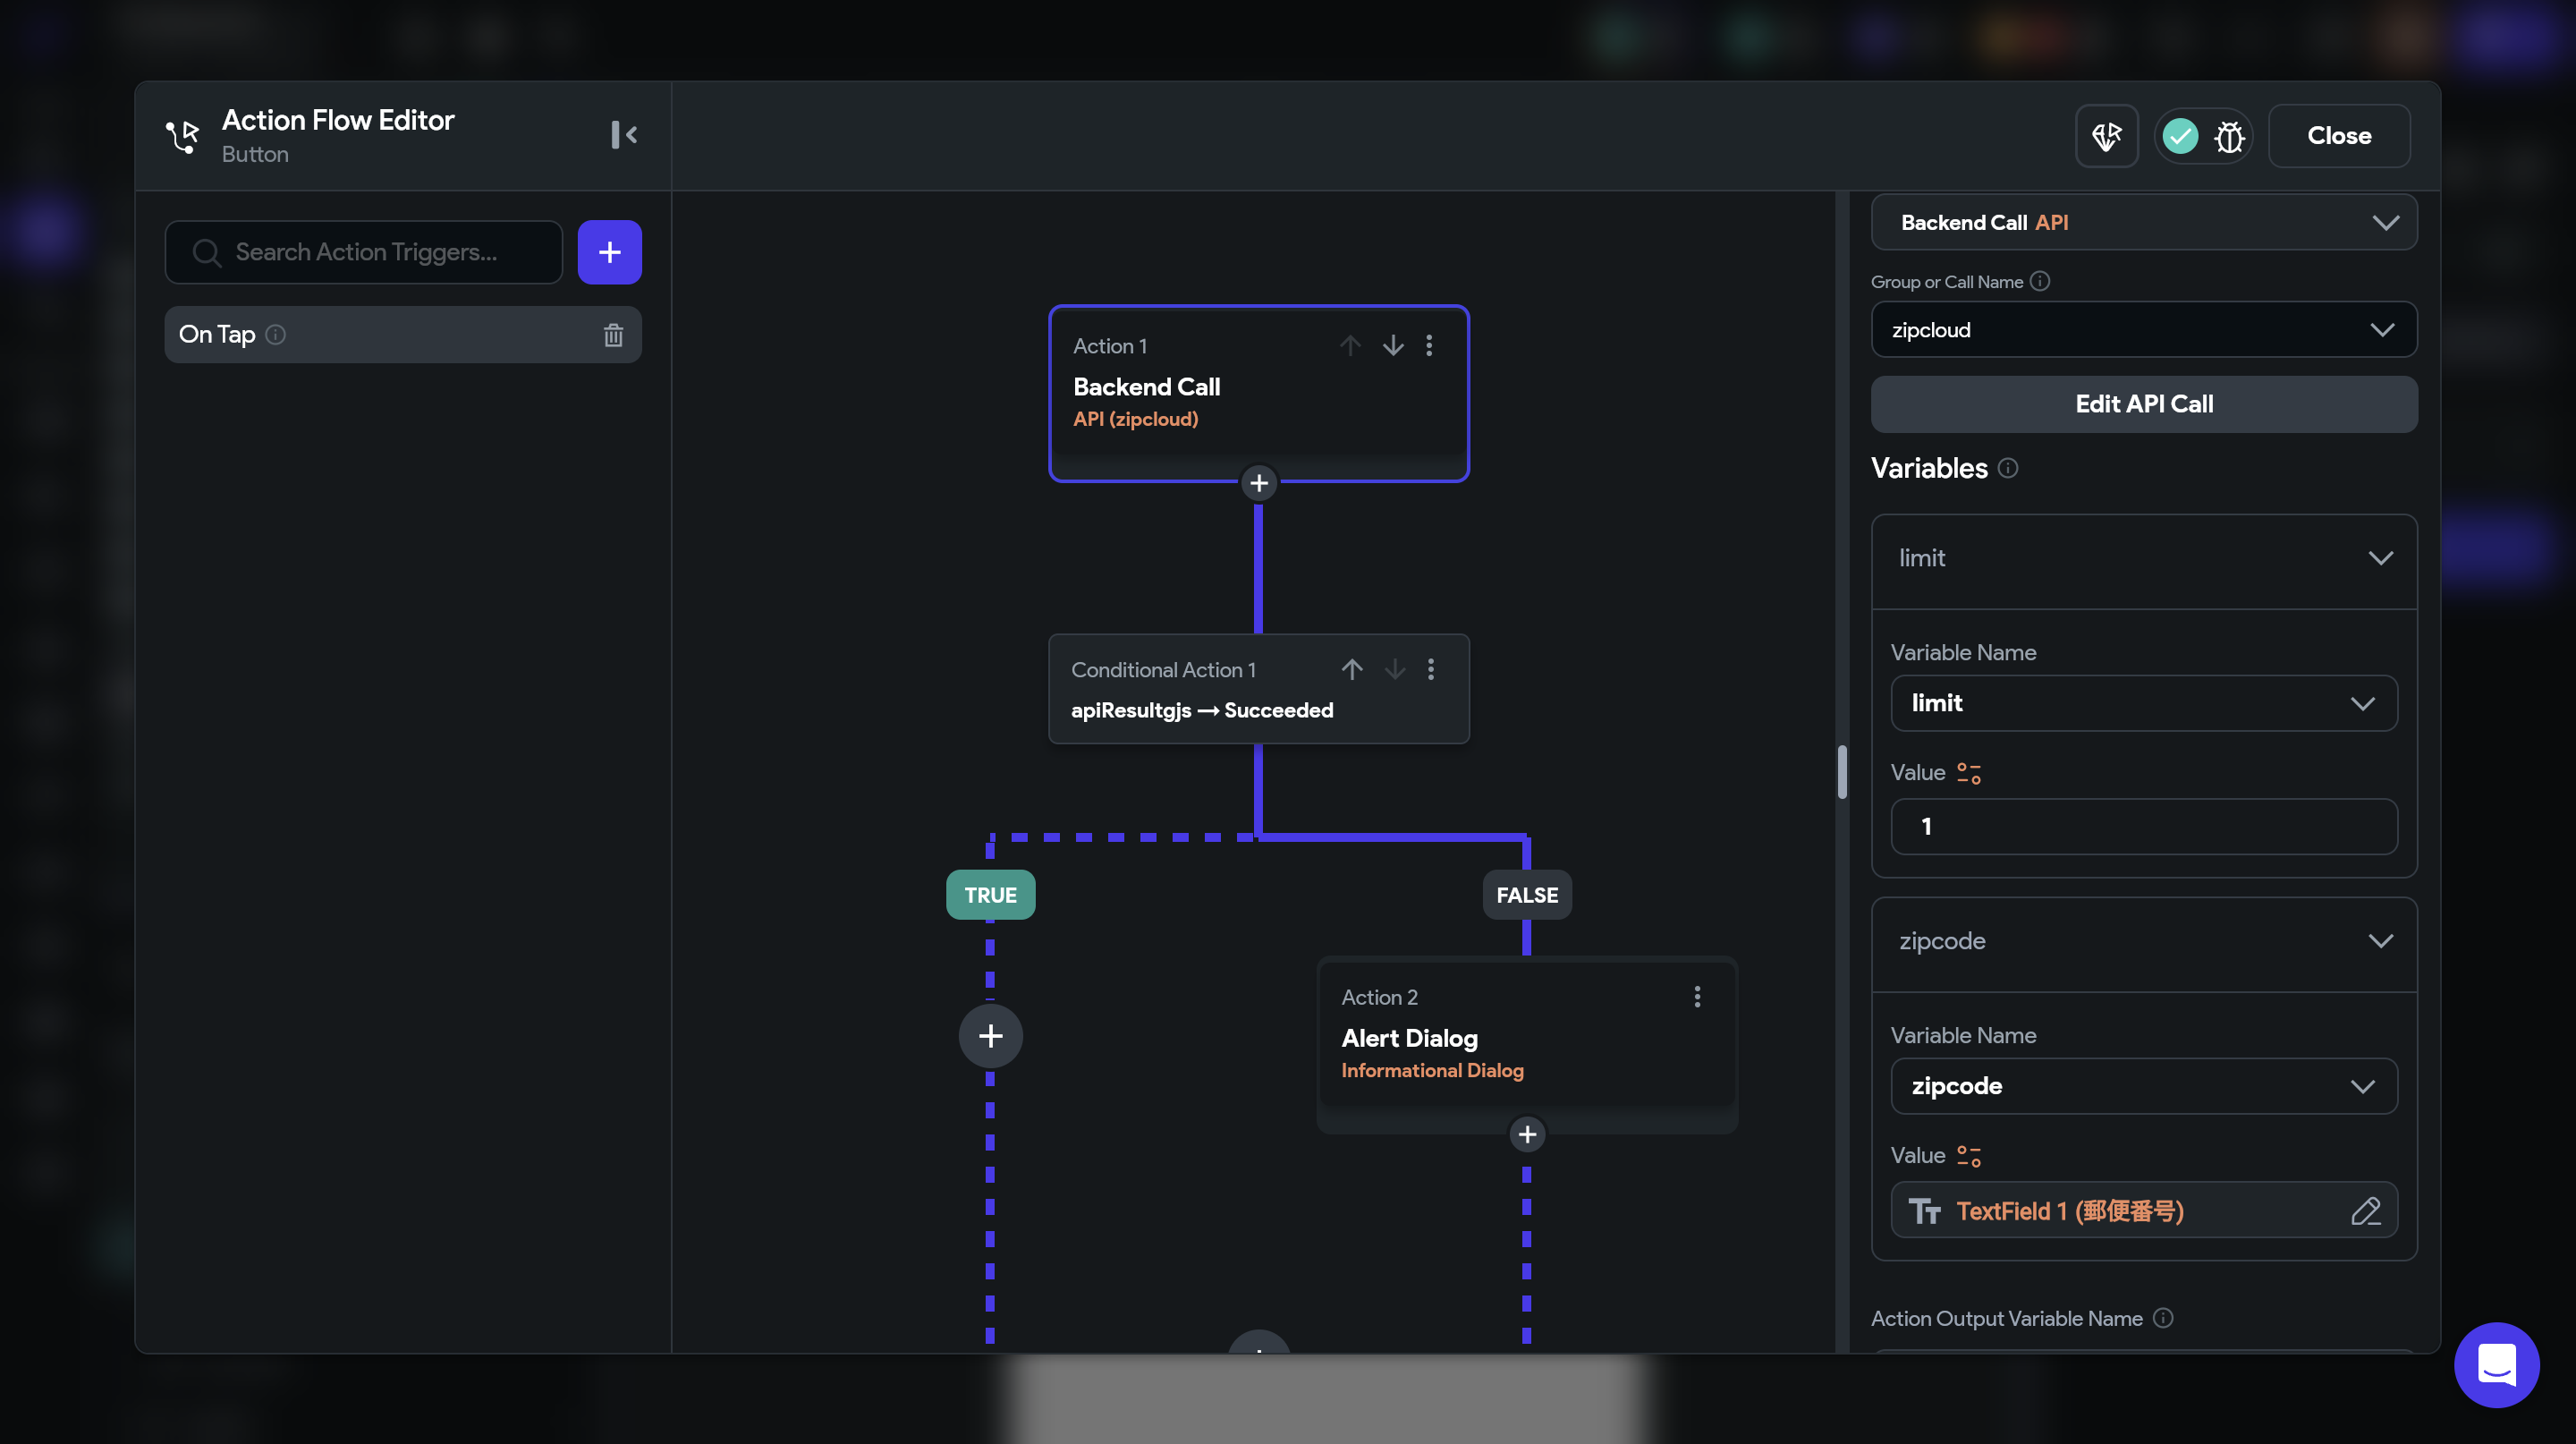Edit the TextField 1 zipcode value binding
Viewport: 2576px width, 1444px height.
coord(2365,1211)
